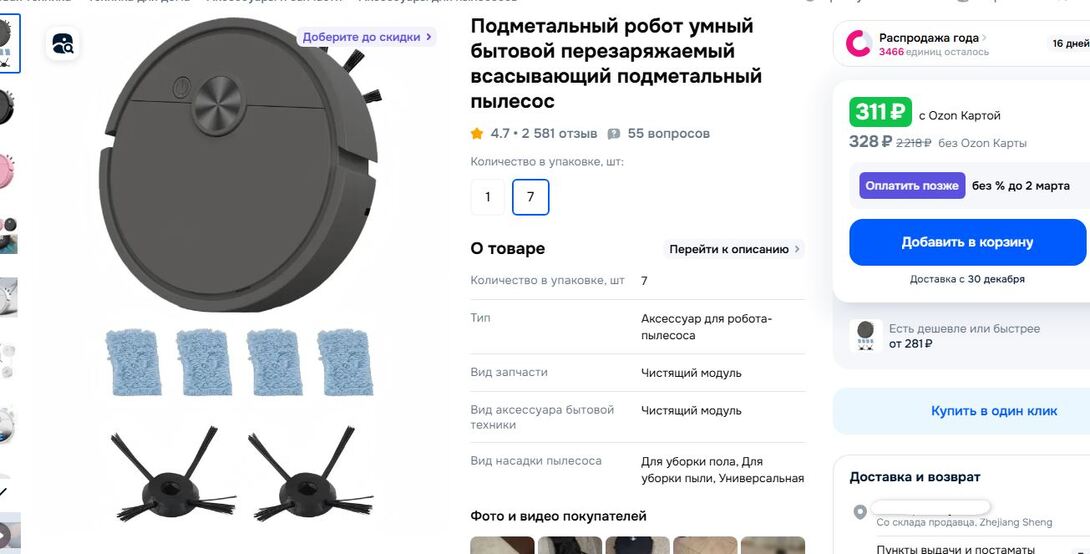The image size is (1090, 554).
Task: Add item with Добавить в корзину
Action: pos(967,242)
